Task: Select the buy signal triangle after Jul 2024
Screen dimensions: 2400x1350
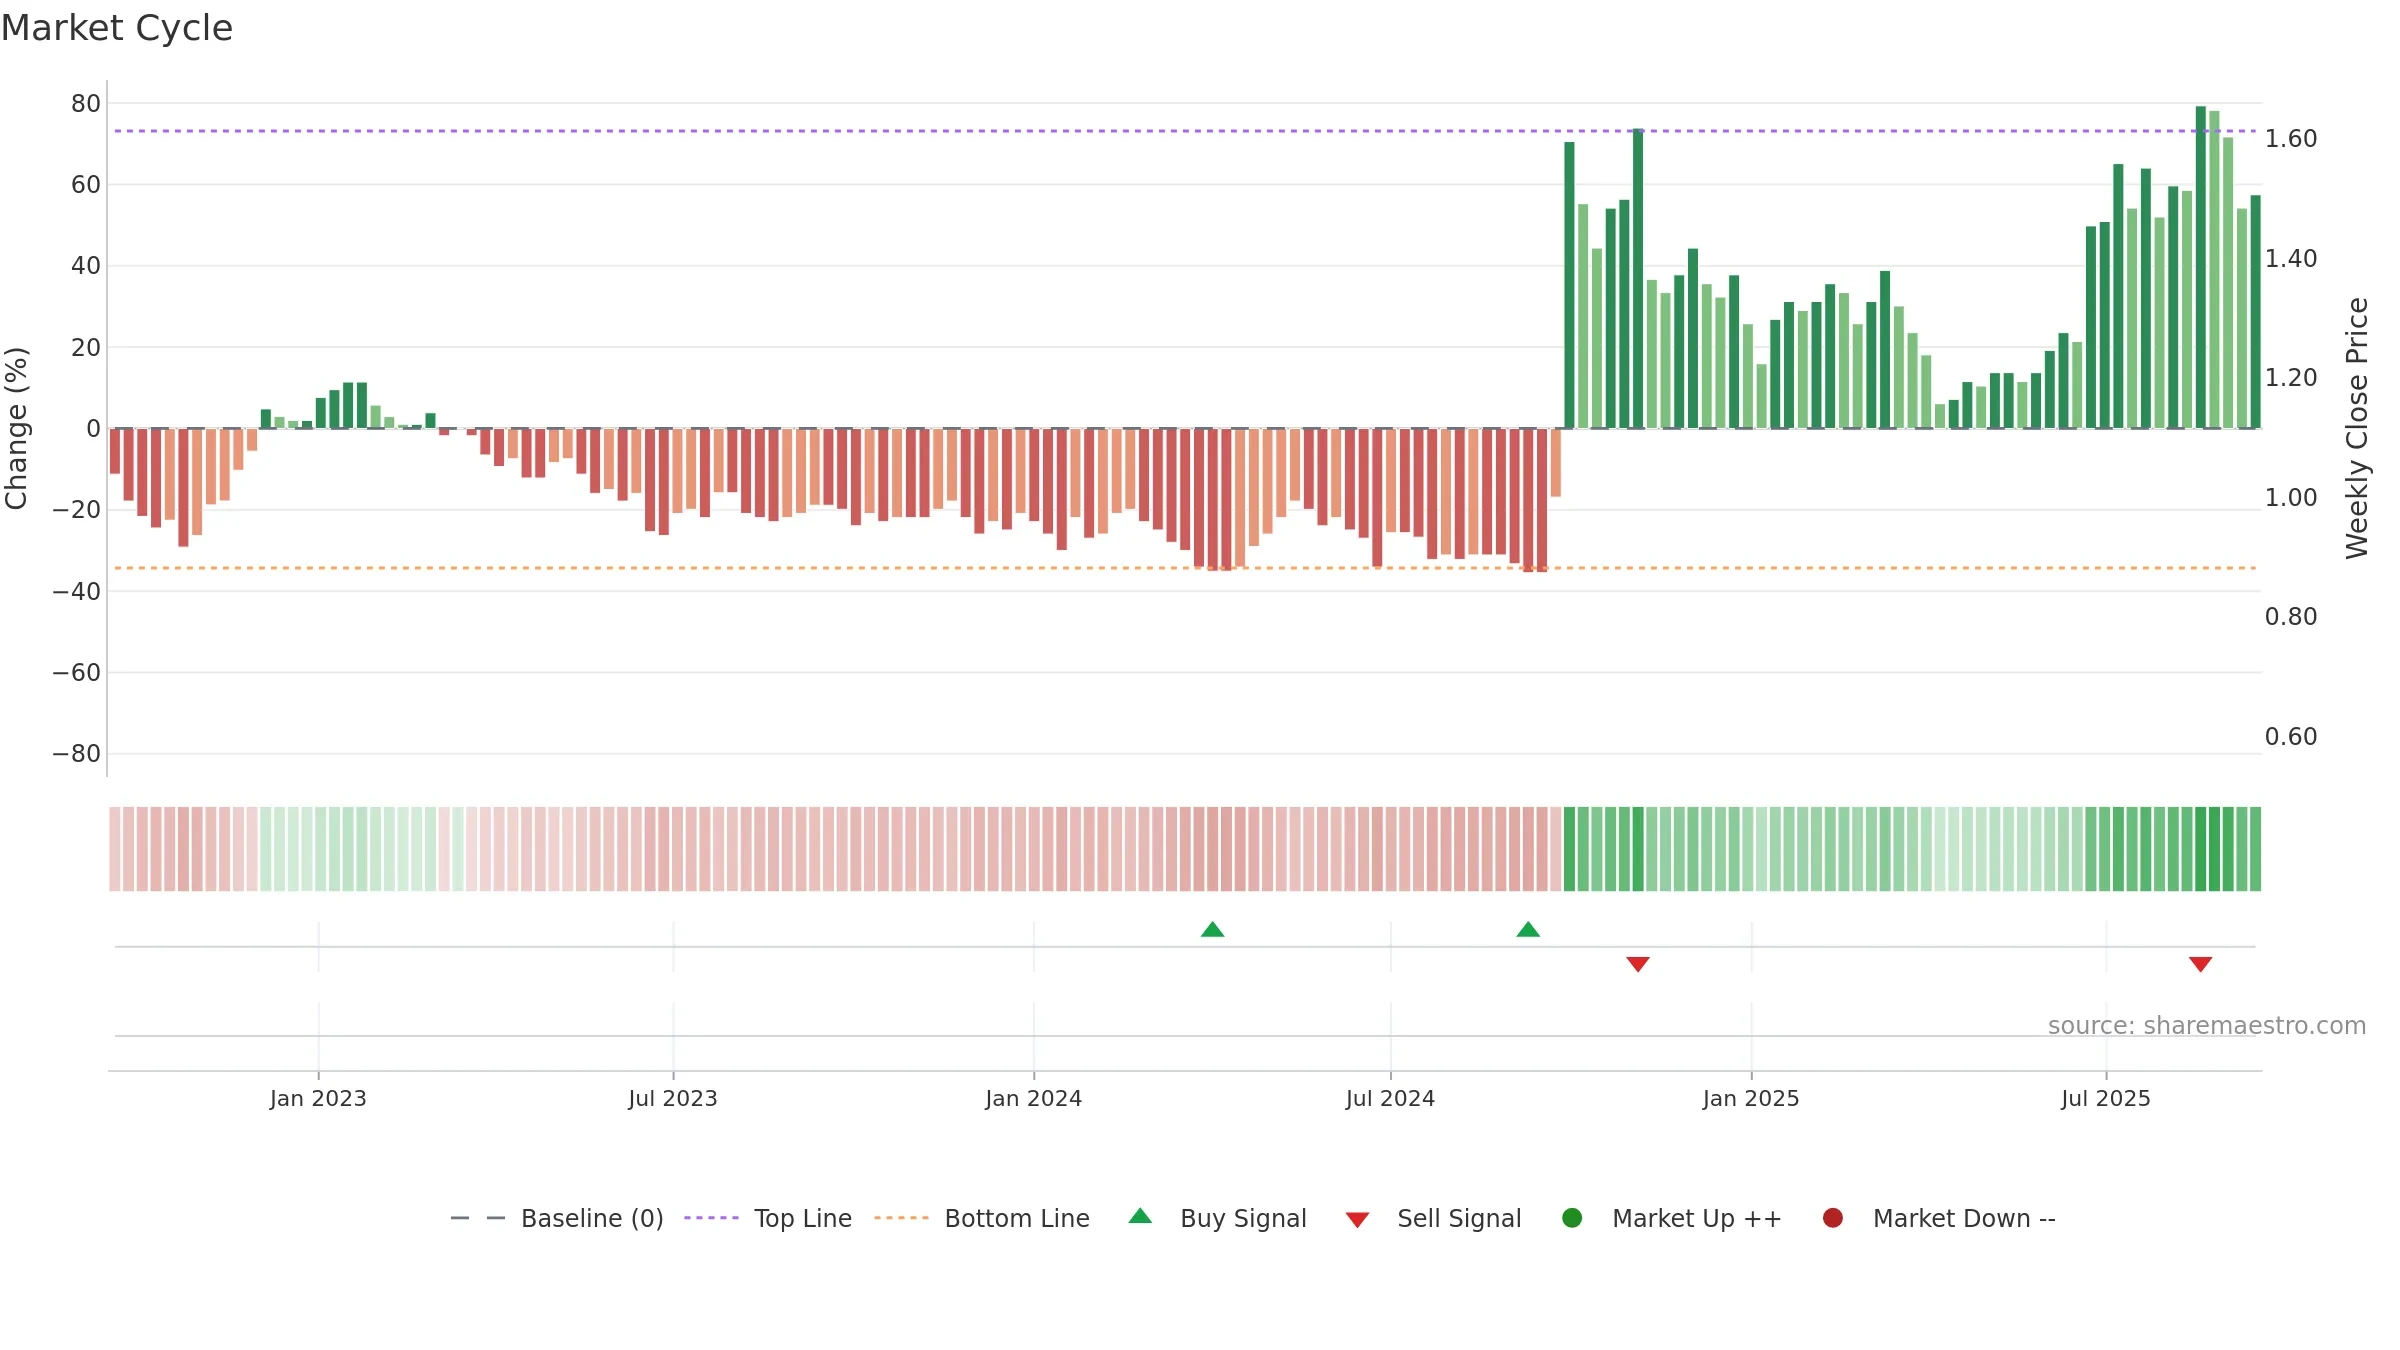Action: click(x=1528, y=929)
